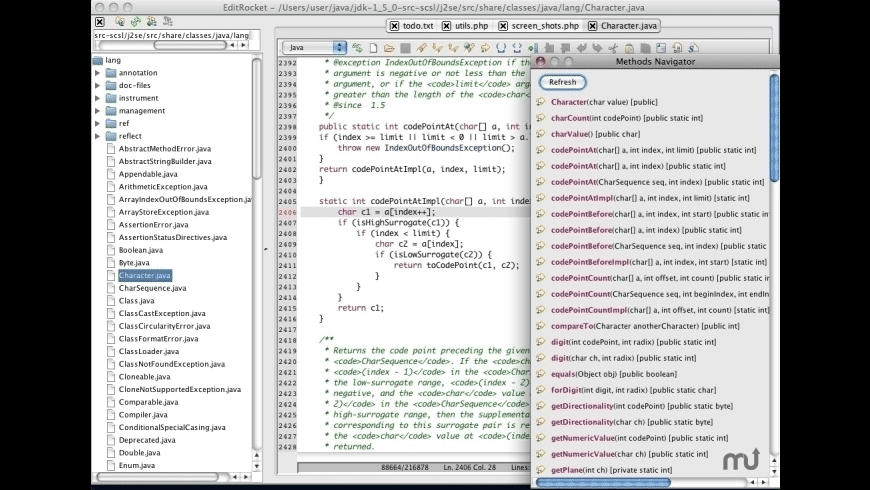
Task: Jump to getNumericValue(char ch) method
Action: [x=629, y=454]
